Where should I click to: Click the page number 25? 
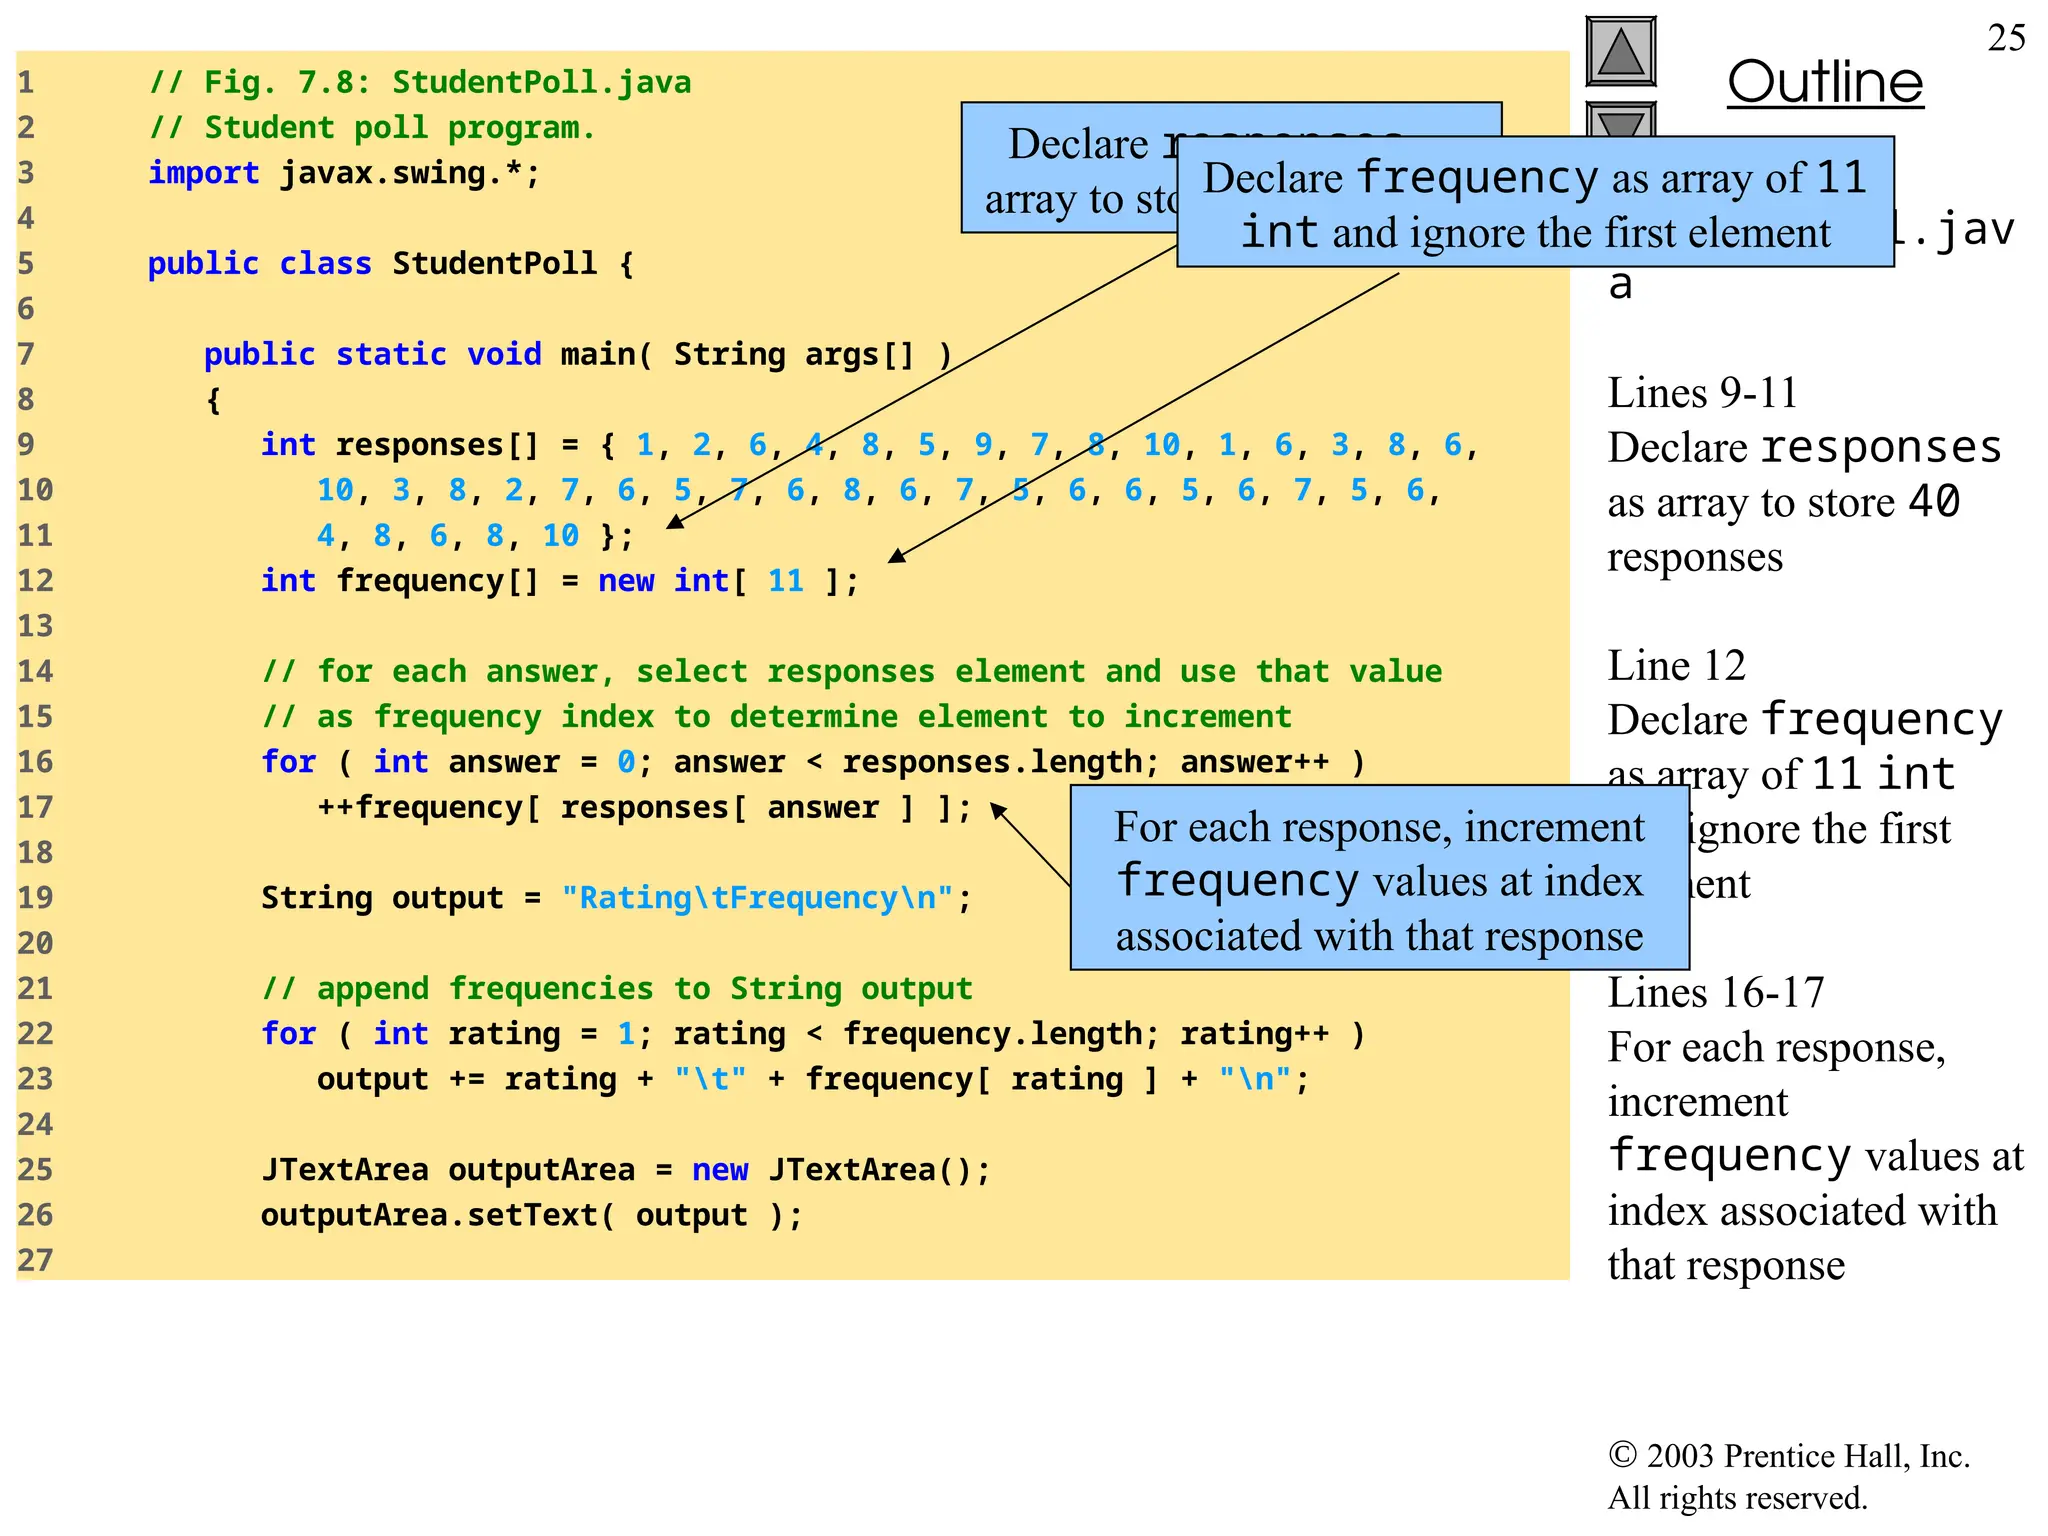(2005, 38)
